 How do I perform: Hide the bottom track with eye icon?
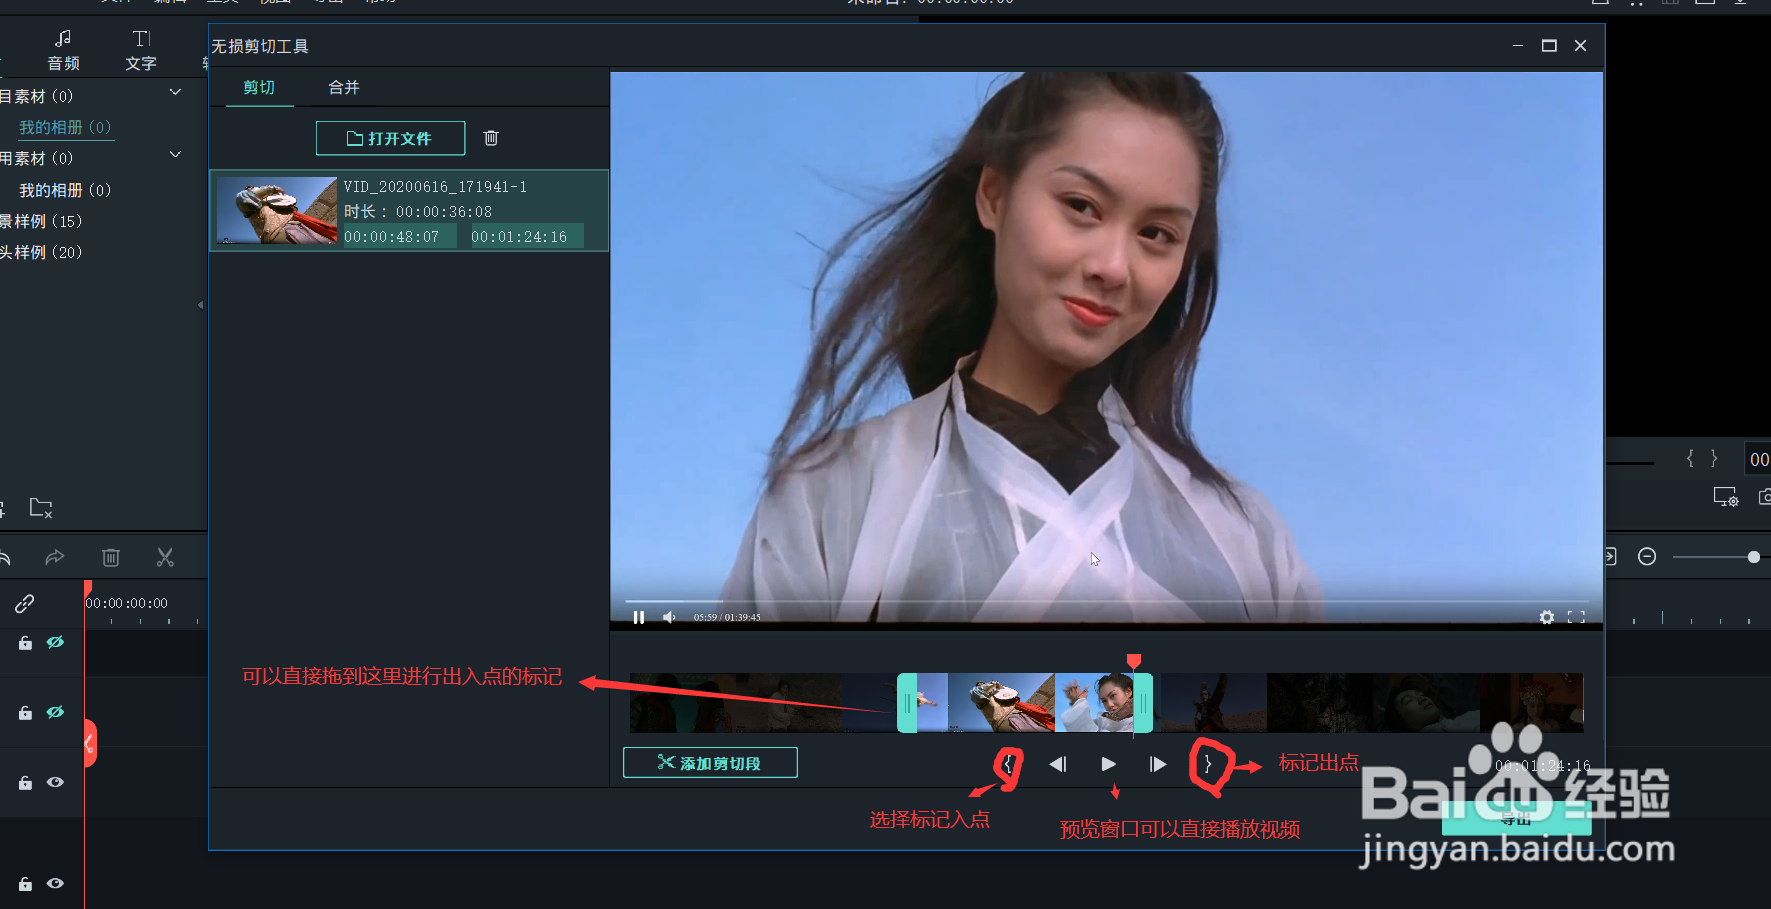(56, 883)
